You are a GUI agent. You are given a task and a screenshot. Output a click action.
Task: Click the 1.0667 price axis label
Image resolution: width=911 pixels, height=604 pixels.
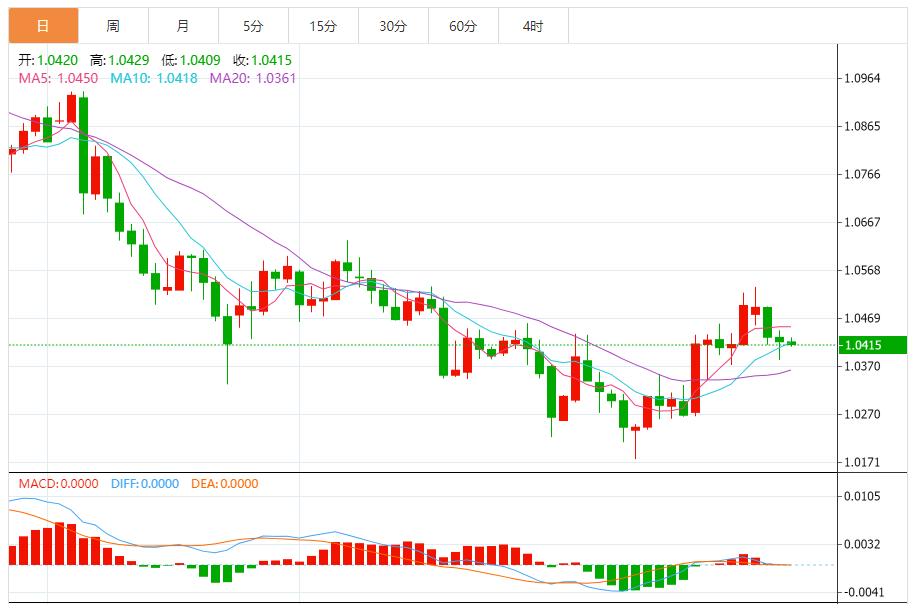tap(862, 222)
